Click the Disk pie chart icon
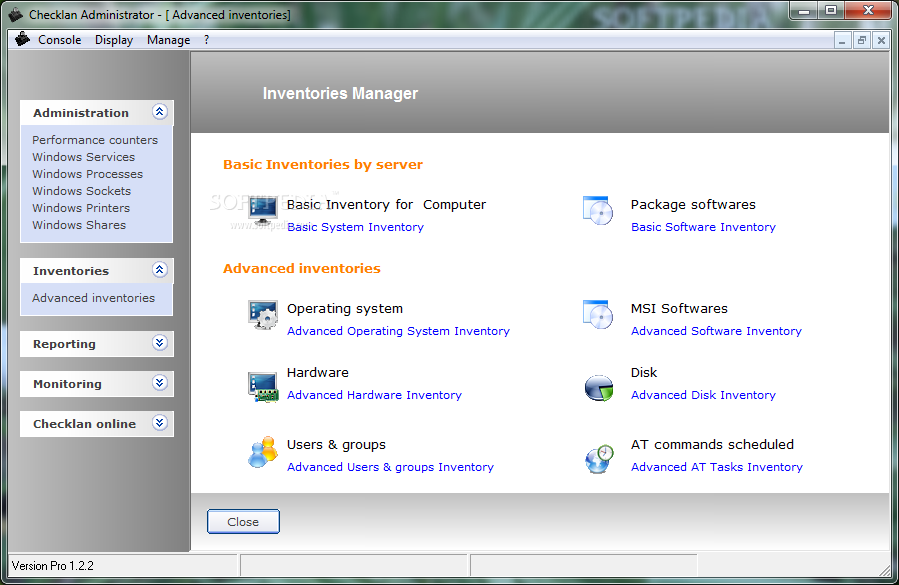Screen dimensions: 899x585 click(x=599, y=388)
